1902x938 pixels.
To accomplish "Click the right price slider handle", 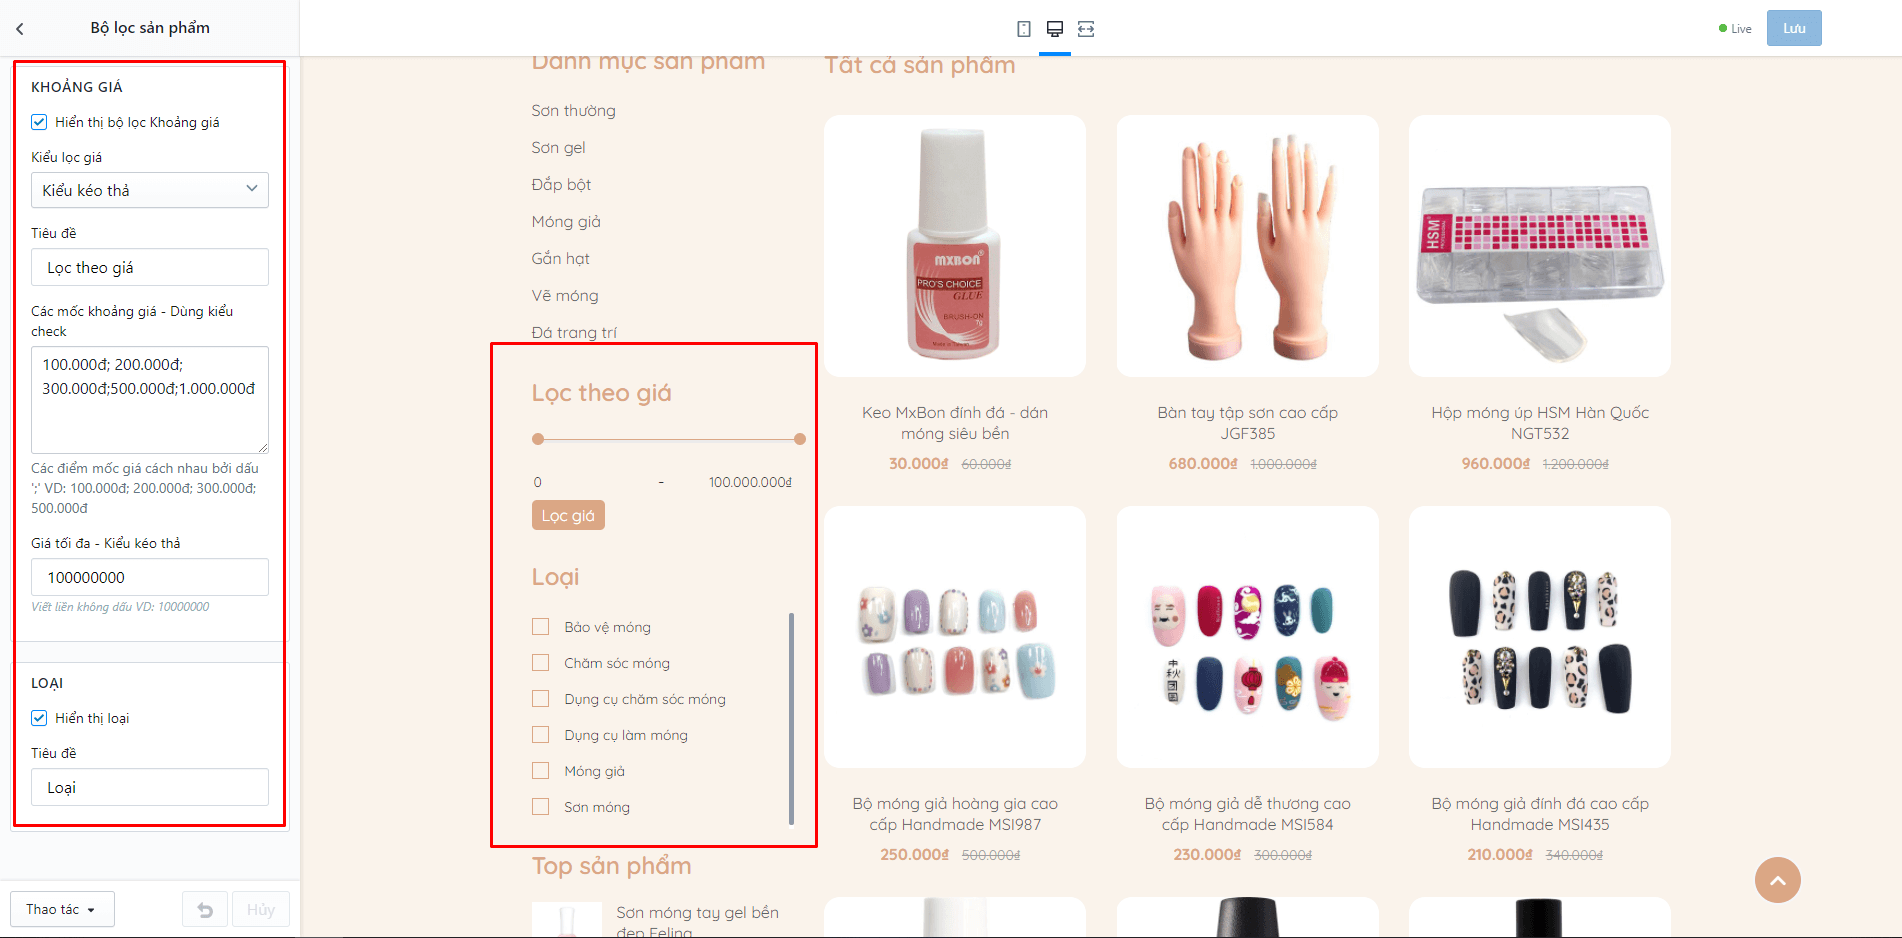I will click(800, 439).
